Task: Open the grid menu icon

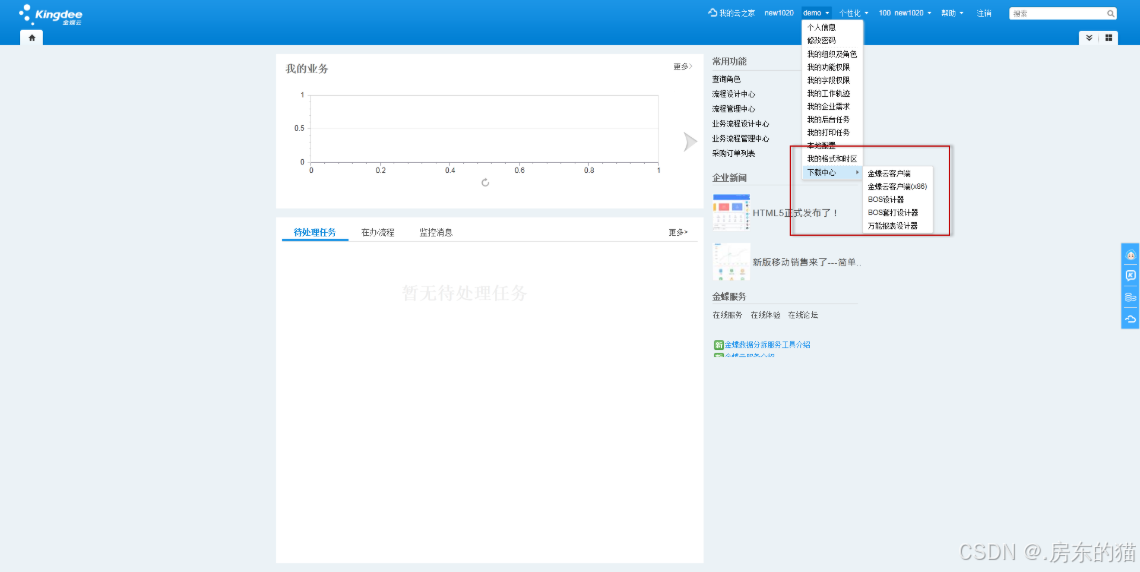Action: 1109,38
